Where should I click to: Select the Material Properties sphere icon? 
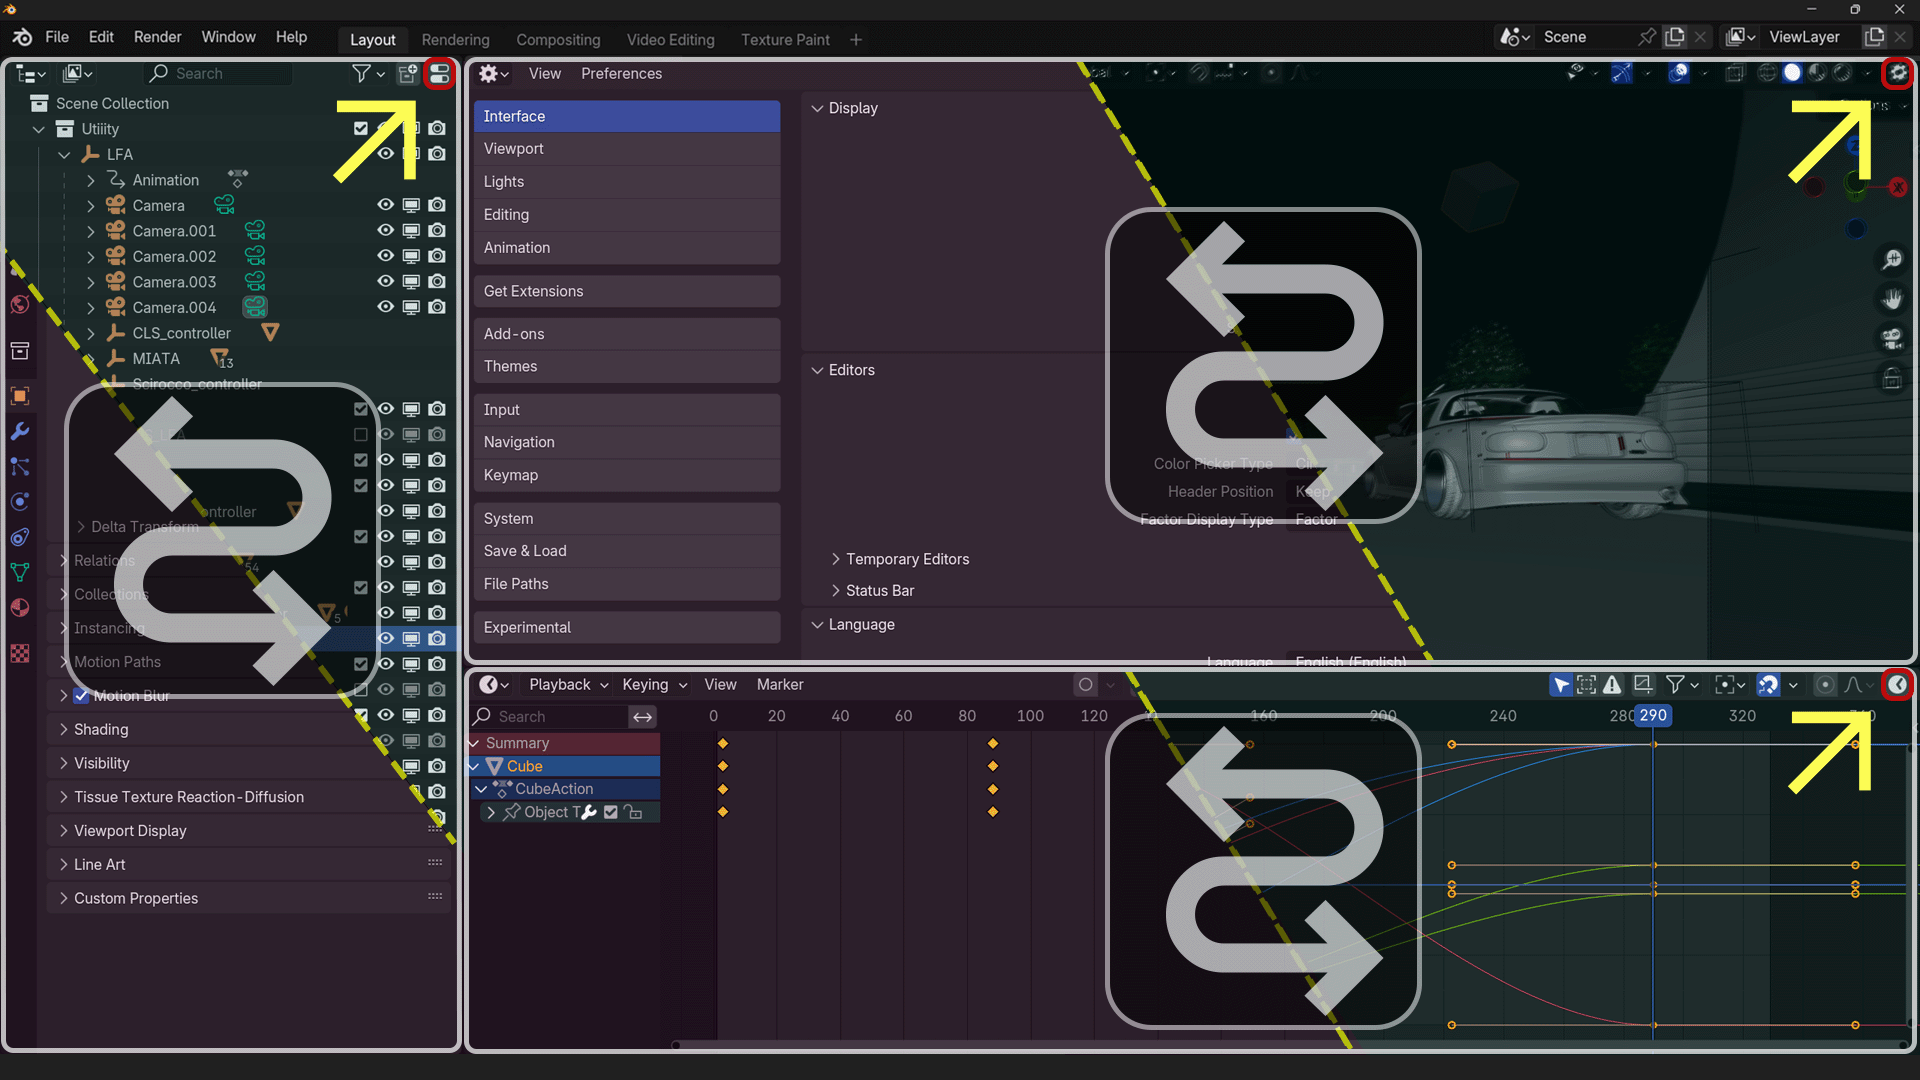click(x=19, y=607)
